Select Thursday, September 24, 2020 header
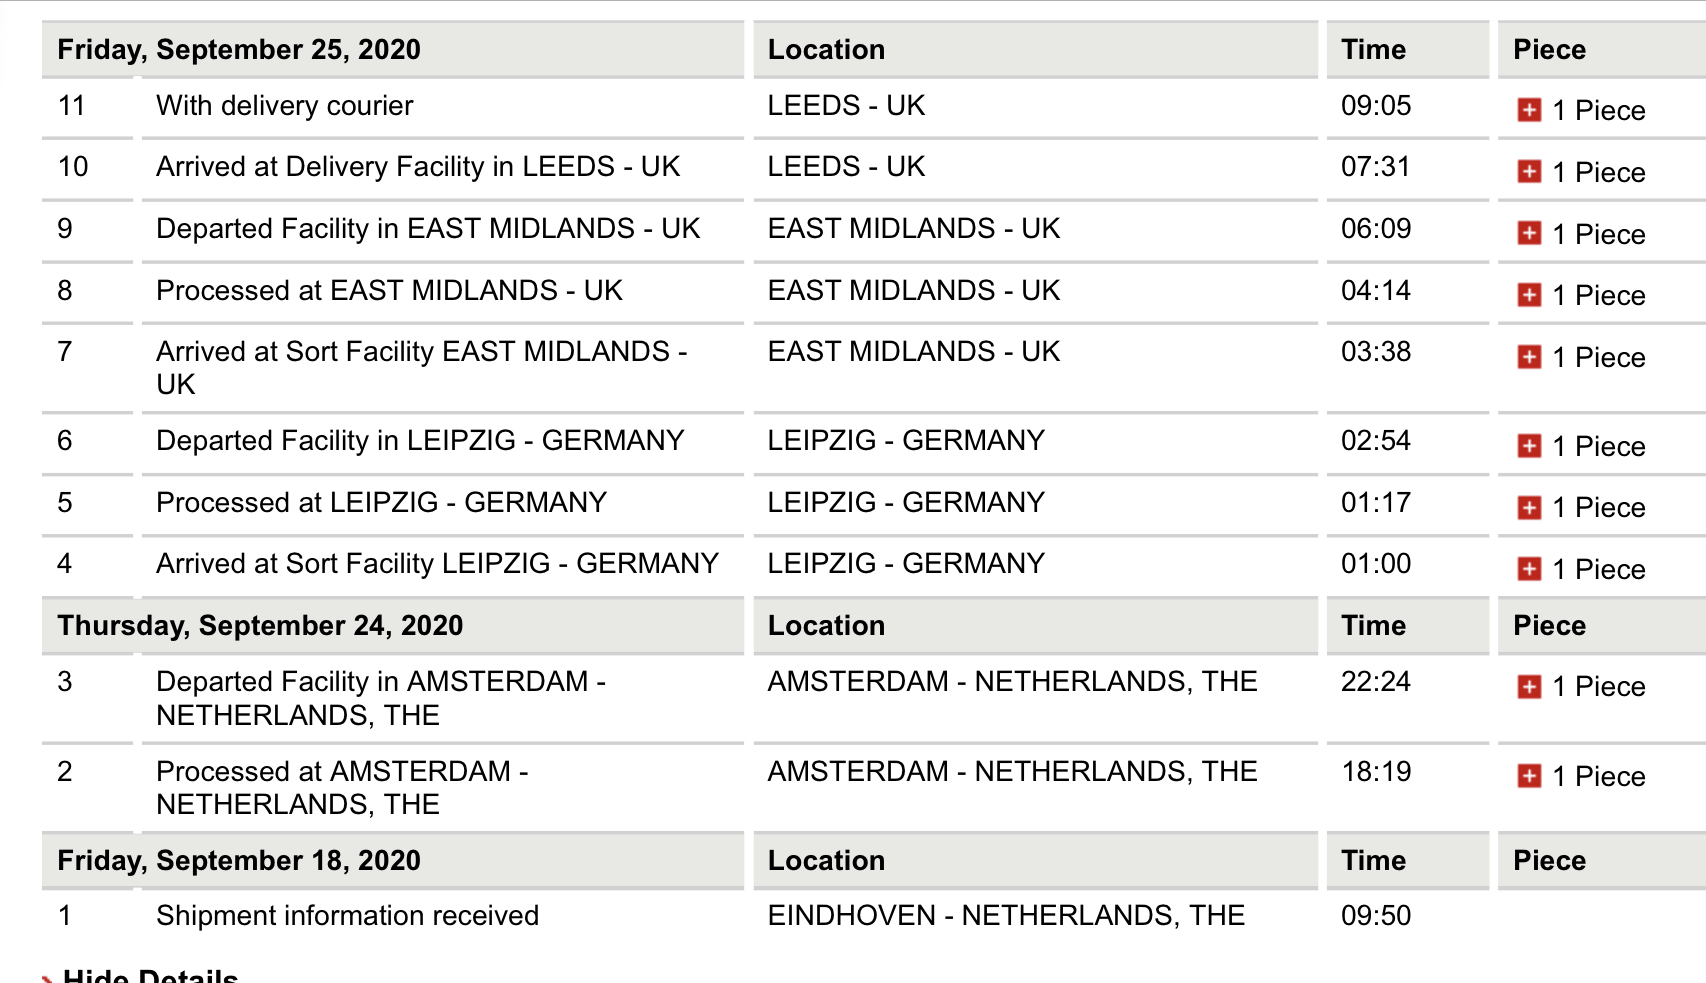This screenshot has height=983, width=1706. [x=260, y=626]
